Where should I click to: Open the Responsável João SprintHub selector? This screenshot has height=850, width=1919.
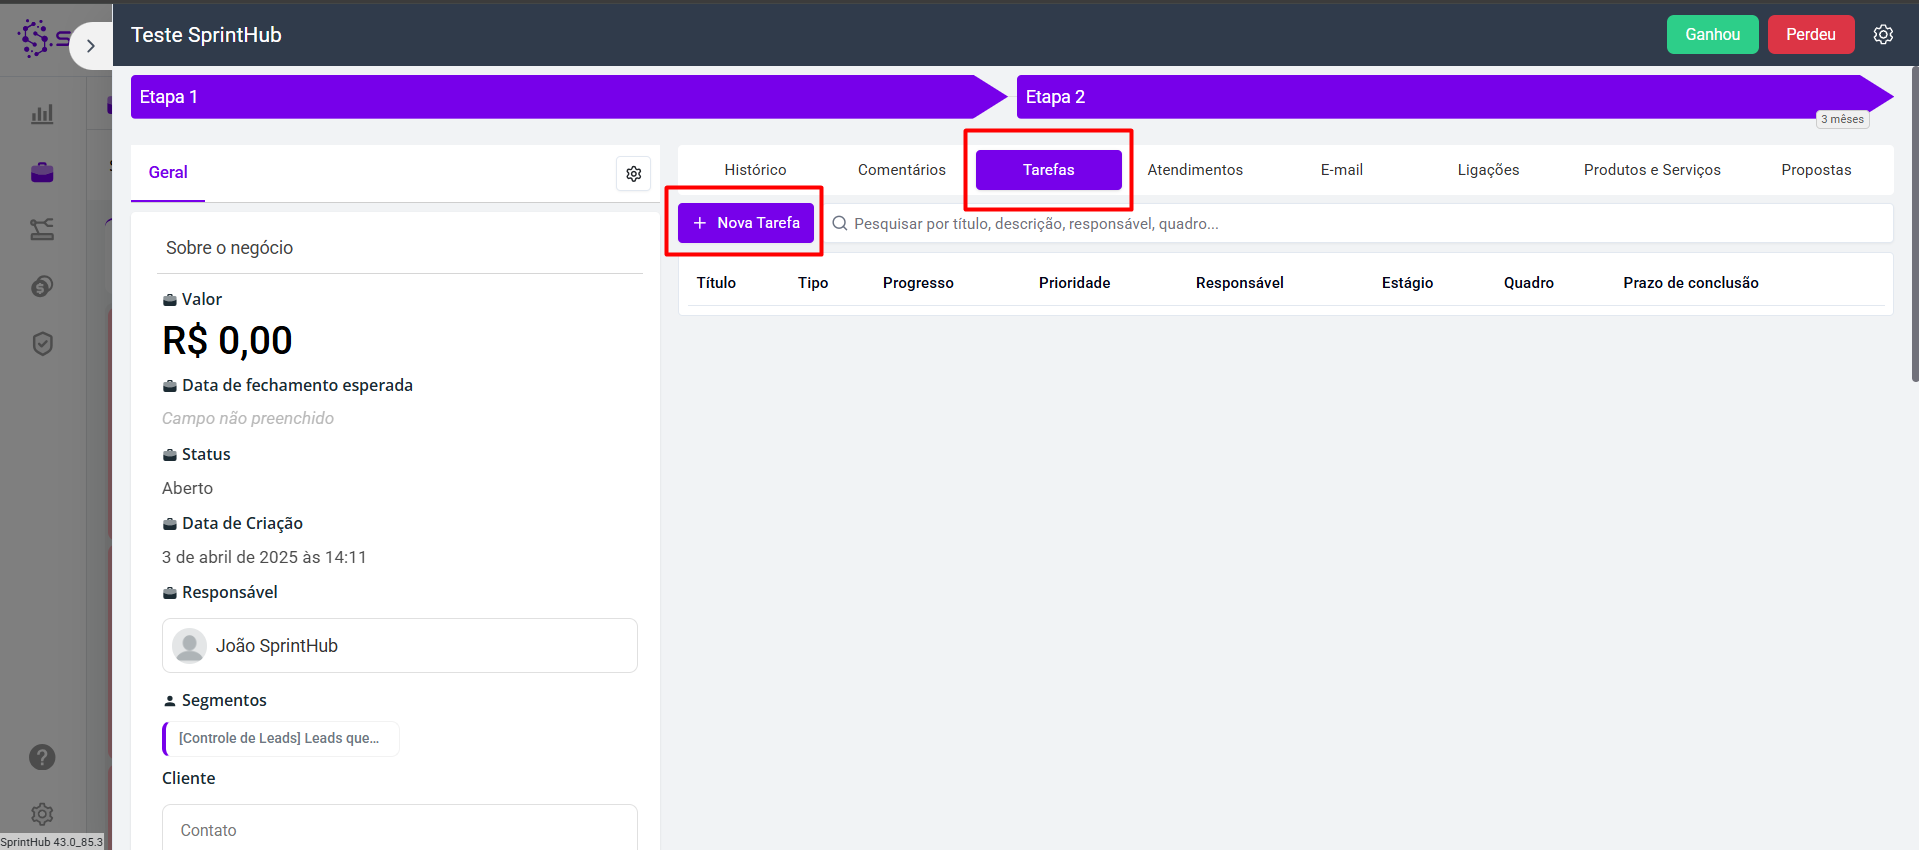(x=399, y=646)
